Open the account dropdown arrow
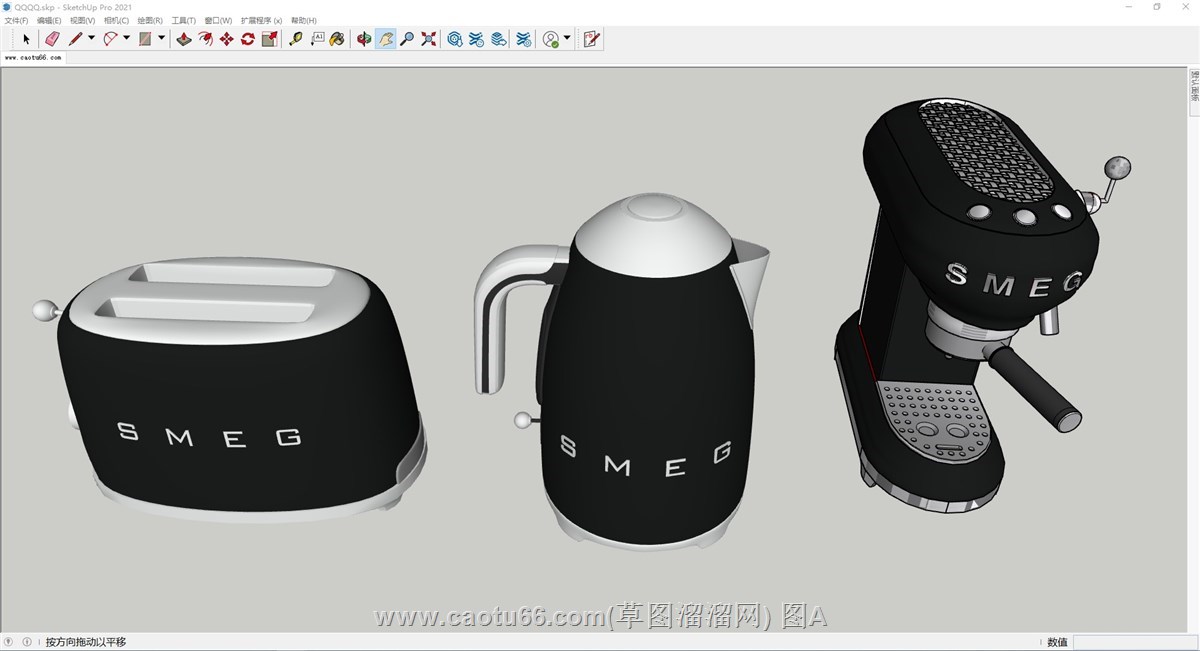This screenshot has width=1200, height=651. (x=567, y=39)
